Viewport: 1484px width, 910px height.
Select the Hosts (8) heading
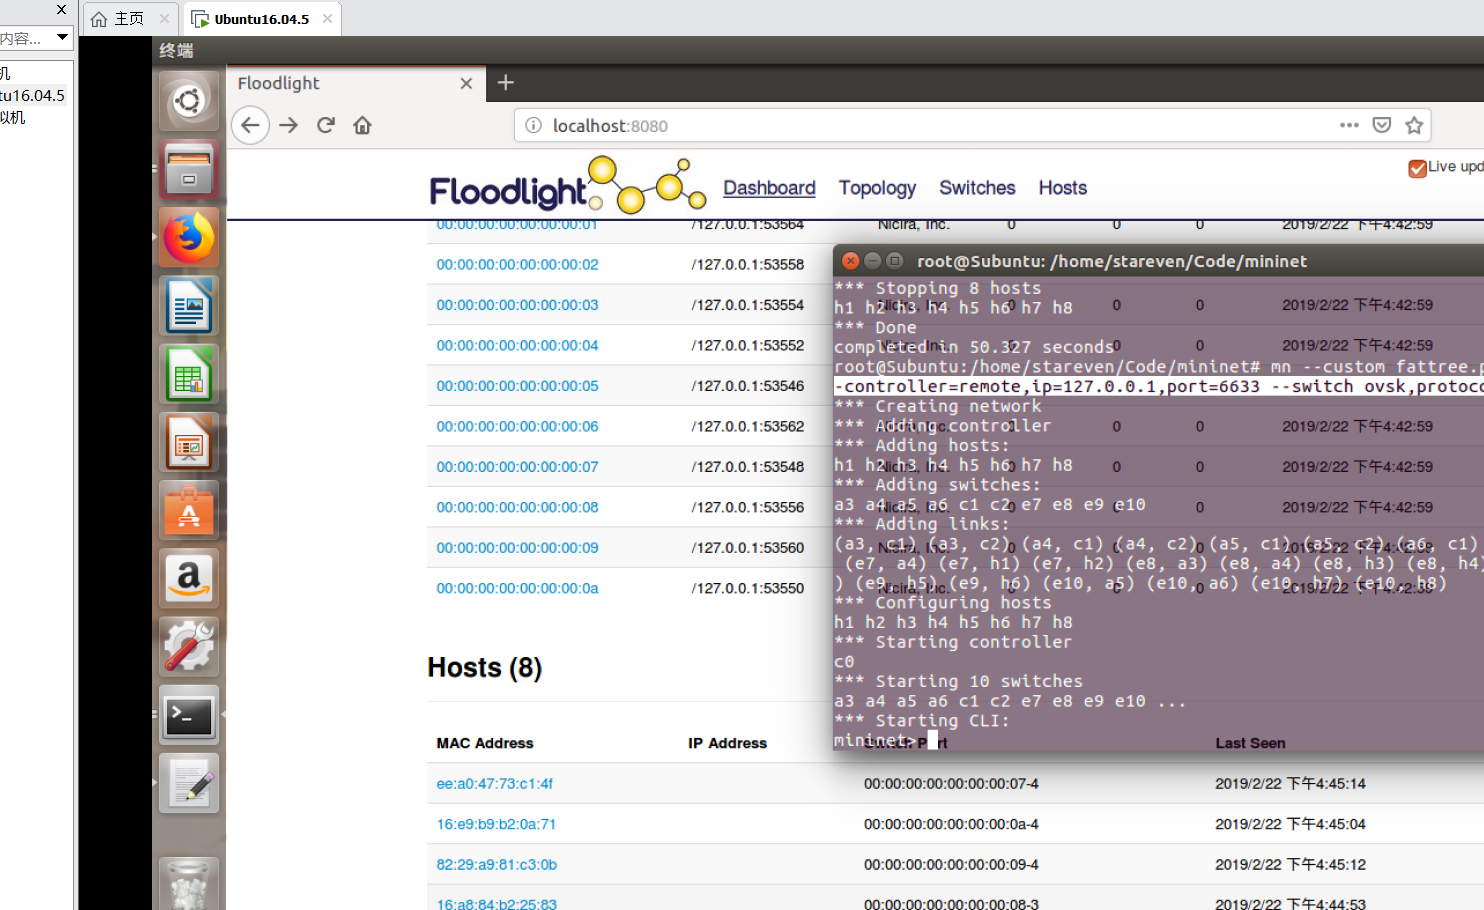tap(485, 668)
